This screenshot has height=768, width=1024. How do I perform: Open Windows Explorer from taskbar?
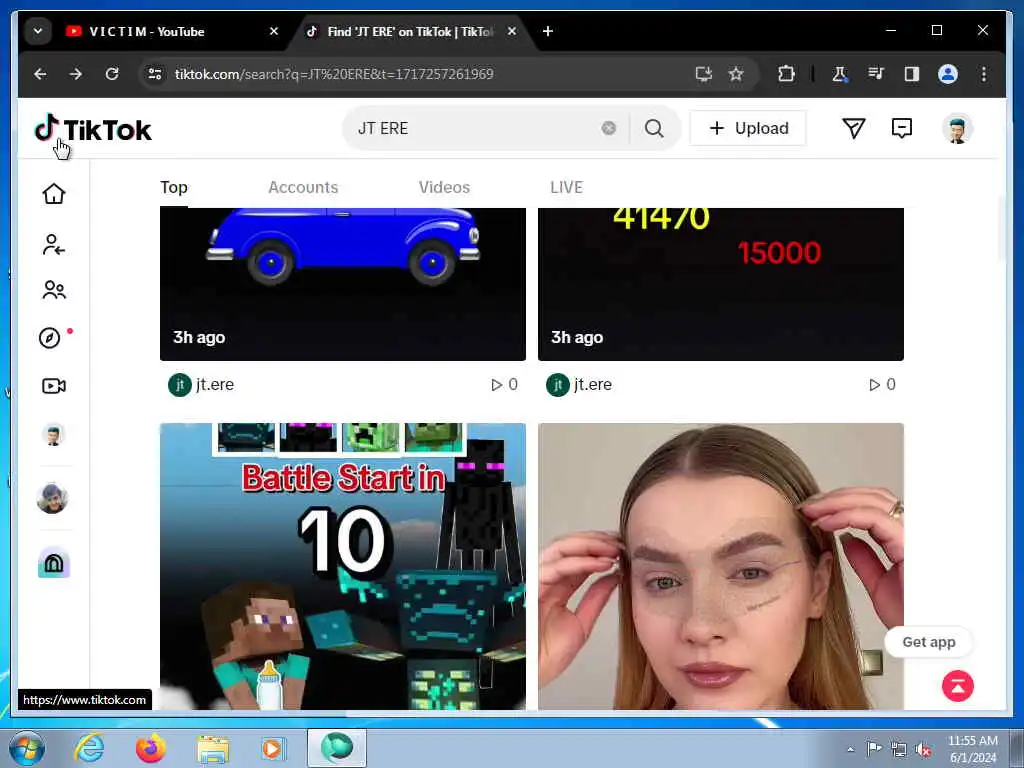(213, 748)
